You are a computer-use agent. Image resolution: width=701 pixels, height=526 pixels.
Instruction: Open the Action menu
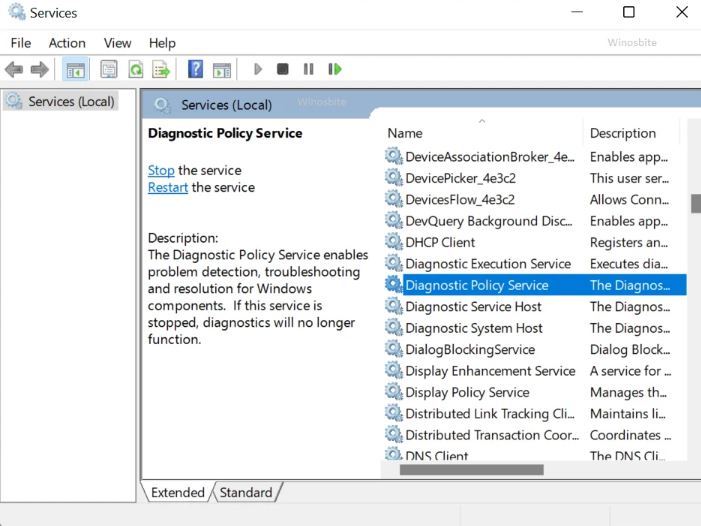coord(67,43)
